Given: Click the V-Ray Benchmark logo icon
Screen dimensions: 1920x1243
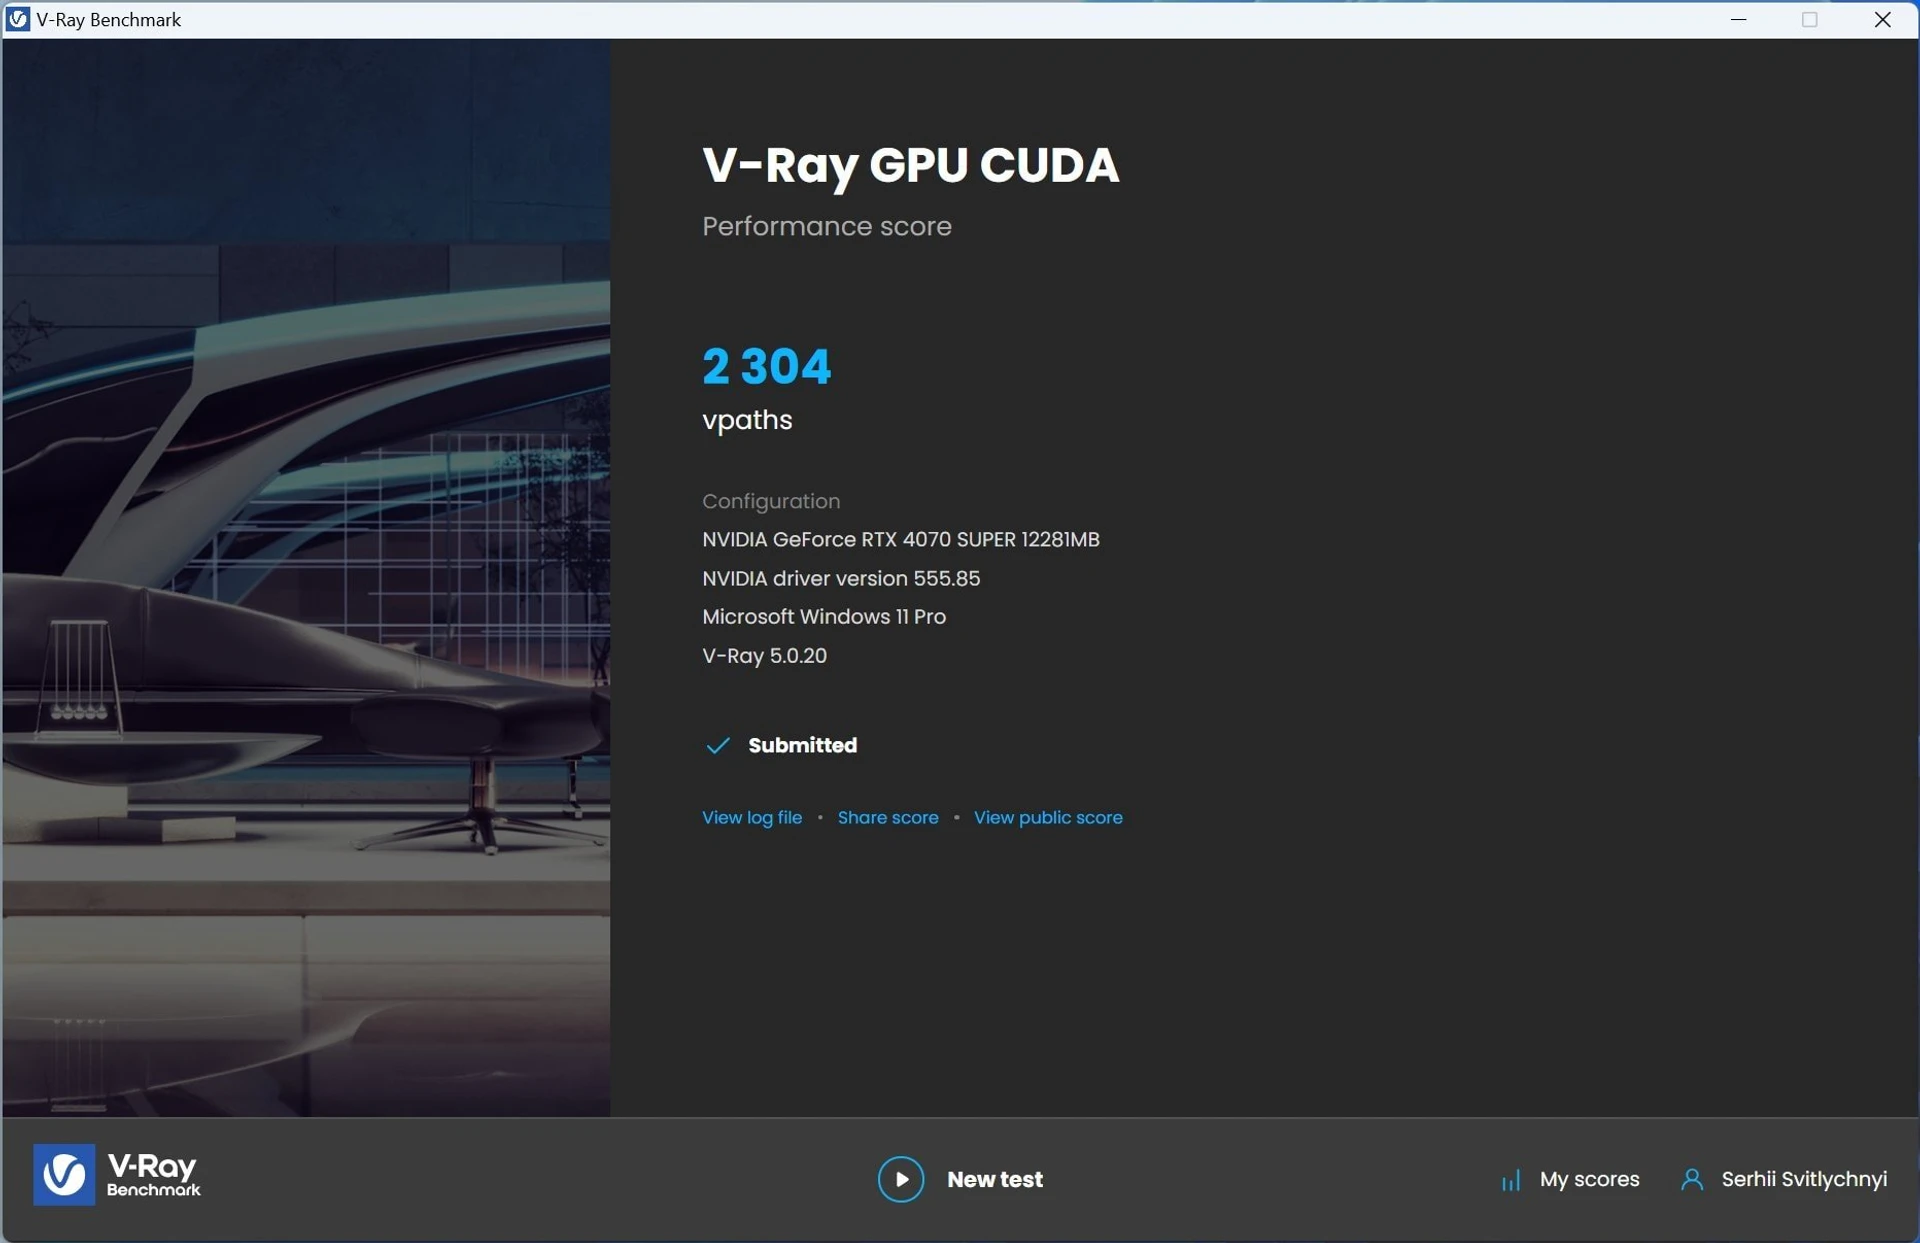Looking at the screenshot, I should [64, 1174].
